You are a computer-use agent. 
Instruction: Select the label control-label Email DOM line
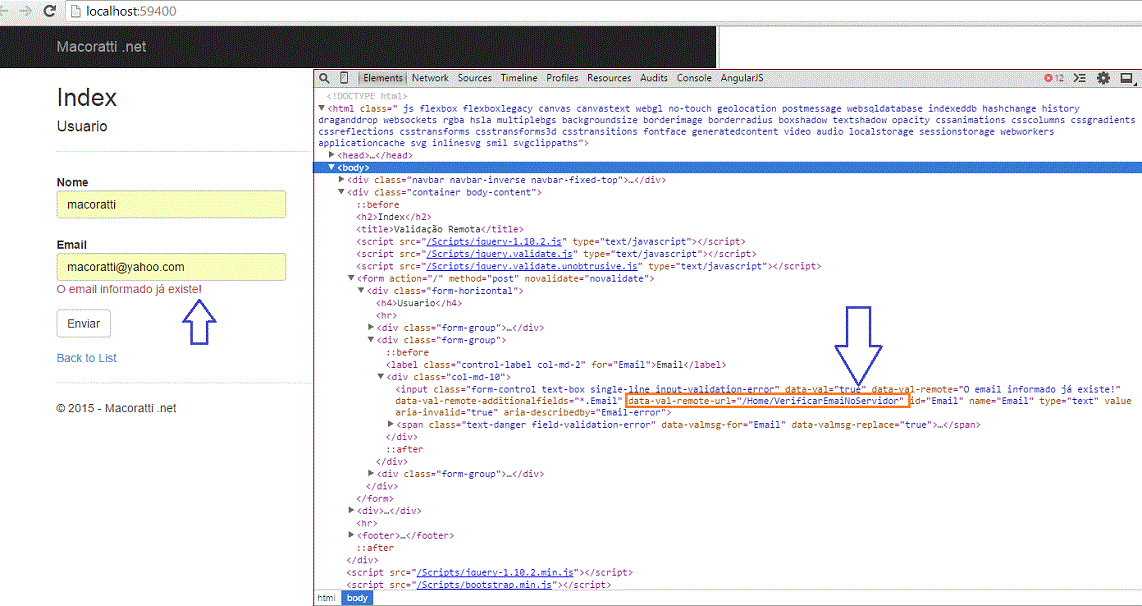tap(556, 364)
